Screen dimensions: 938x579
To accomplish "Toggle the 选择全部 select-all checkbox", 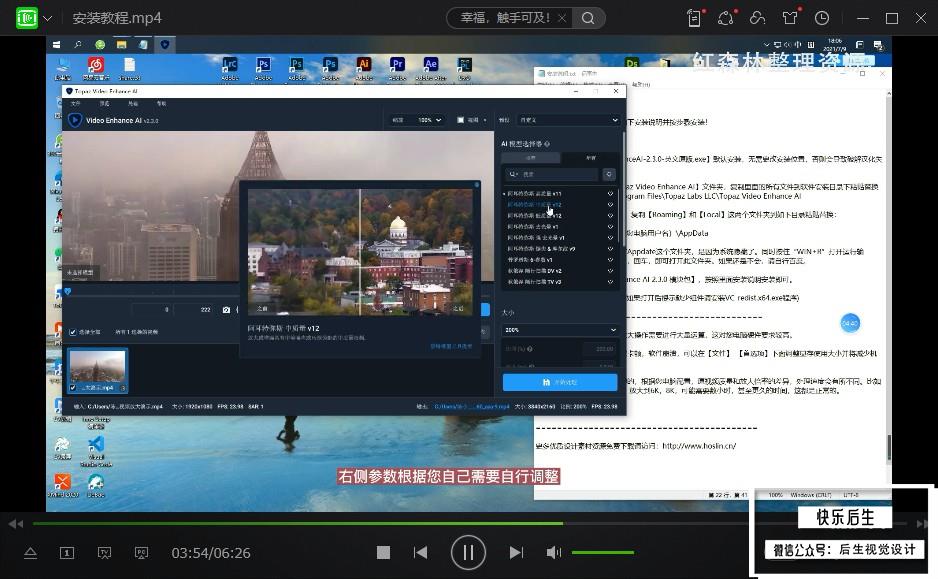I will click(x=73, y=332).
